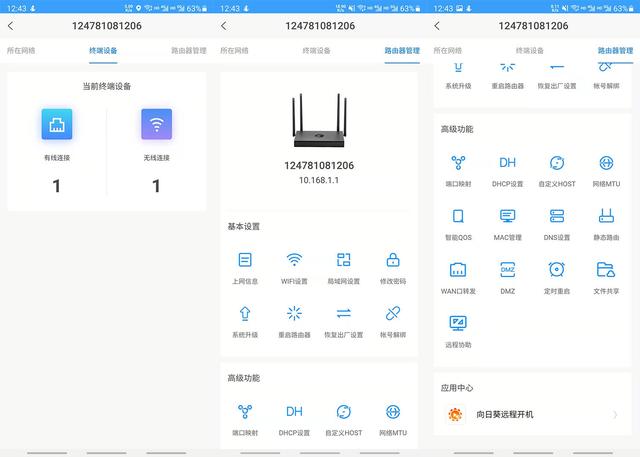Open 修改密码 lock icon in the middle screen
This screenshot has width=640, height=457.
(x=393, y=260)
